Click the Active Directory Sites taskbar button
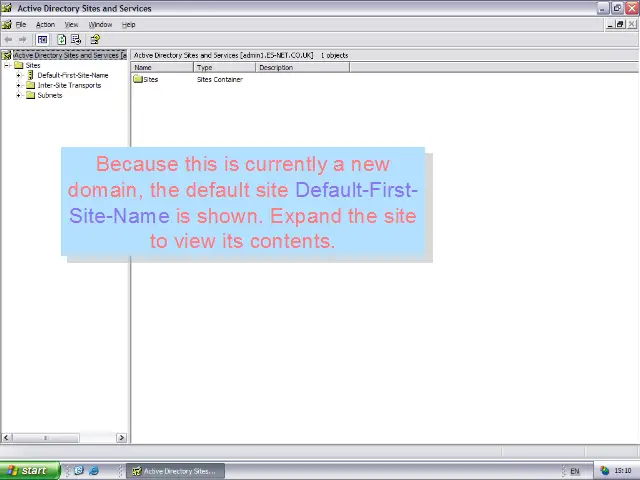The image size is (640, 480). point(176,471)
